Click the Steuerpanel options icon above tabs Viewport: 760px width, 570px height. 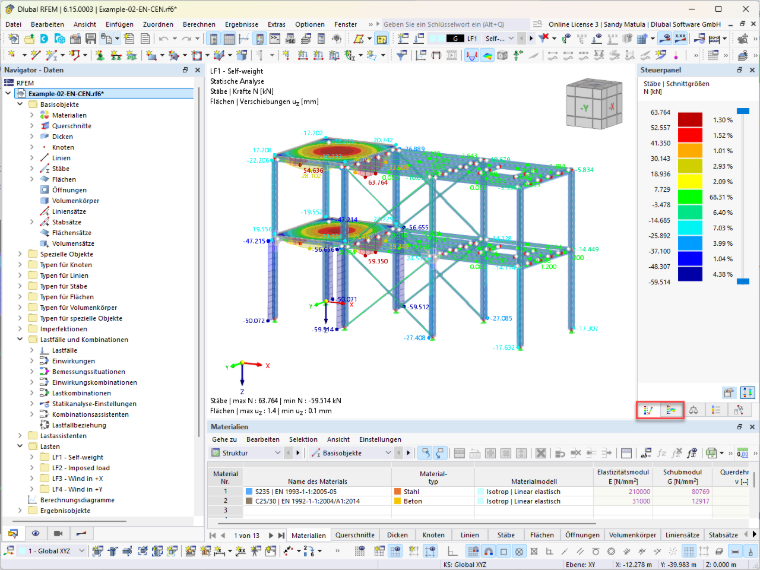728,392
